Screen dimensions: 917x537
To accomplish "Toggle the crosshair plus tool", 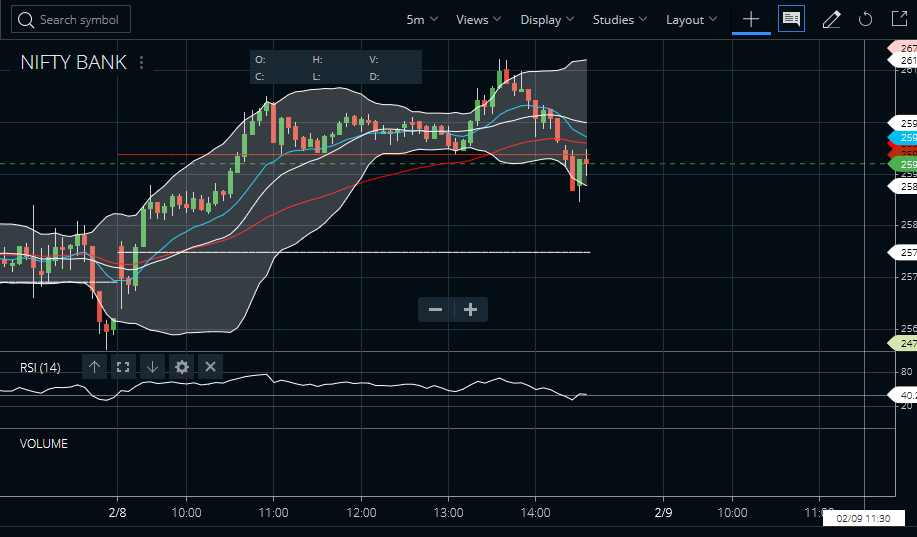I will 751,19.
